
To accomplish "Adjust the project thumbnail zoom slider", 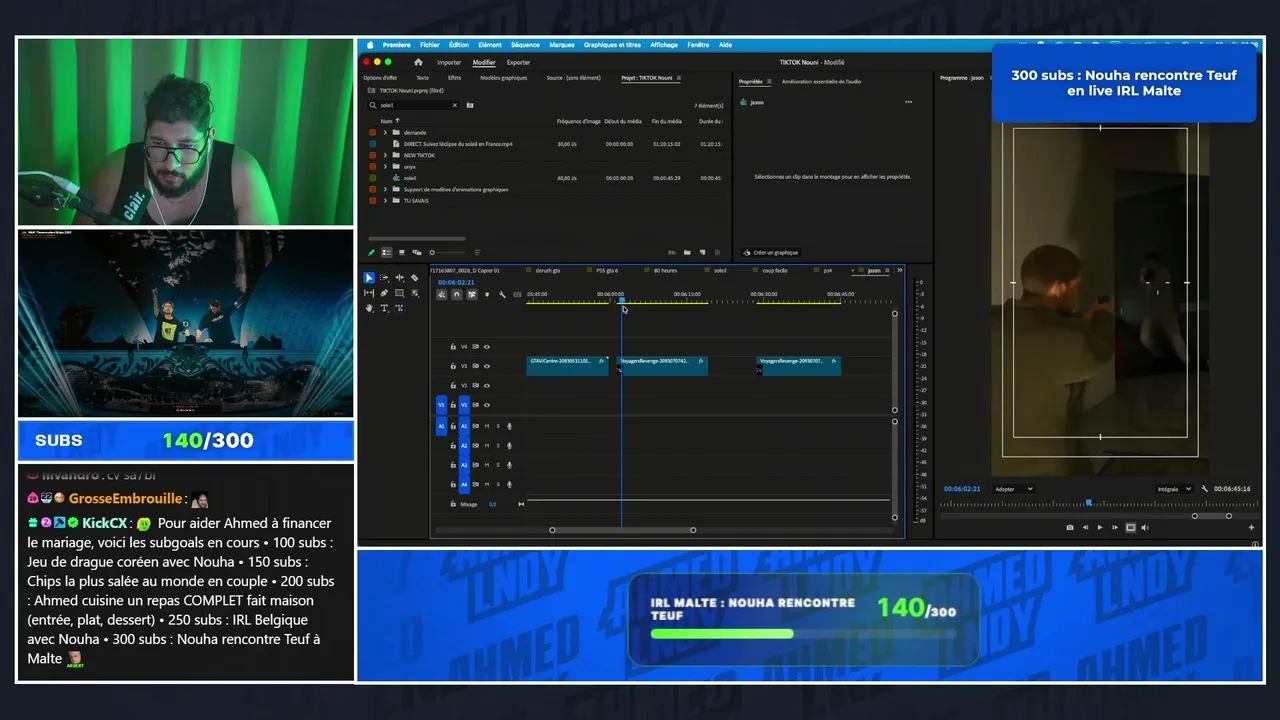I will tap(449, 252).
